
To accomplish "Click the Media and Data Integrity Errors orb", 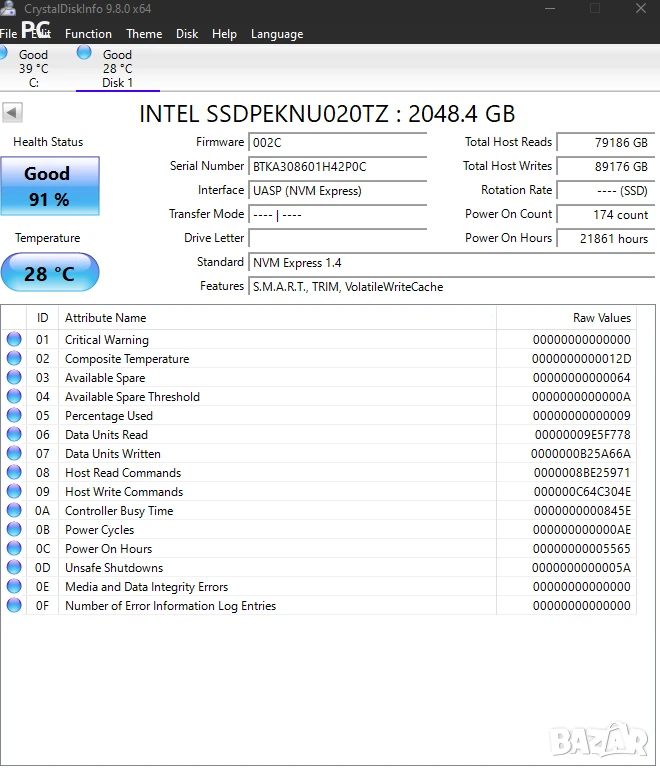I will [x=14, y=586].
